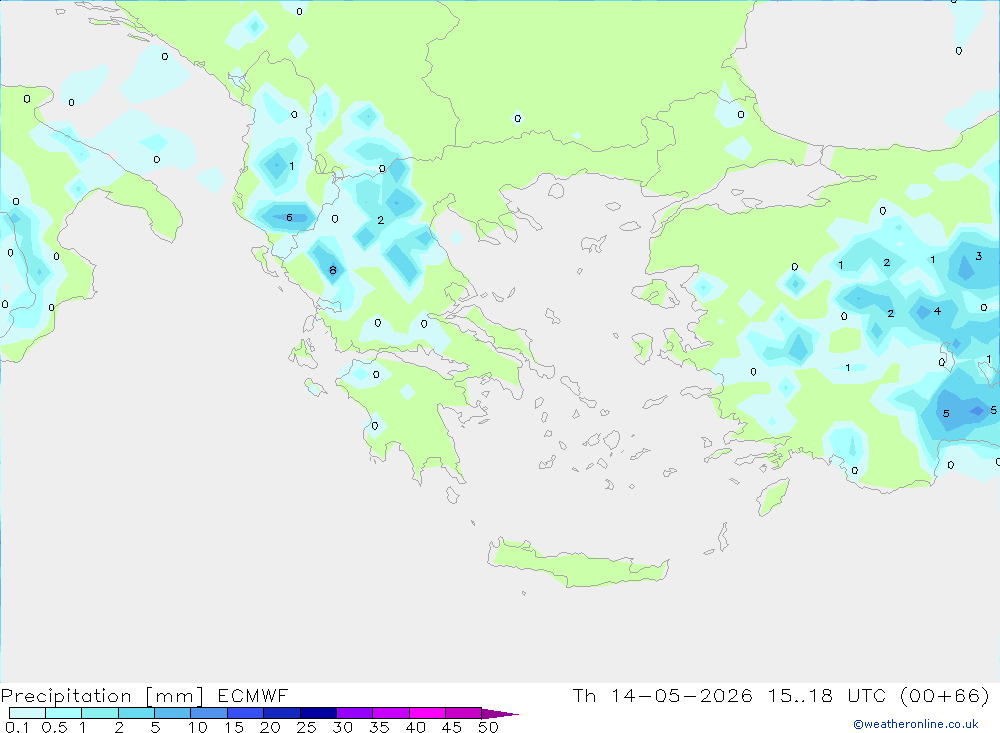This screenshot has width=1000, height=733.
Task: Click the '15..18 UTC' time range text
Action: point(829,696)
